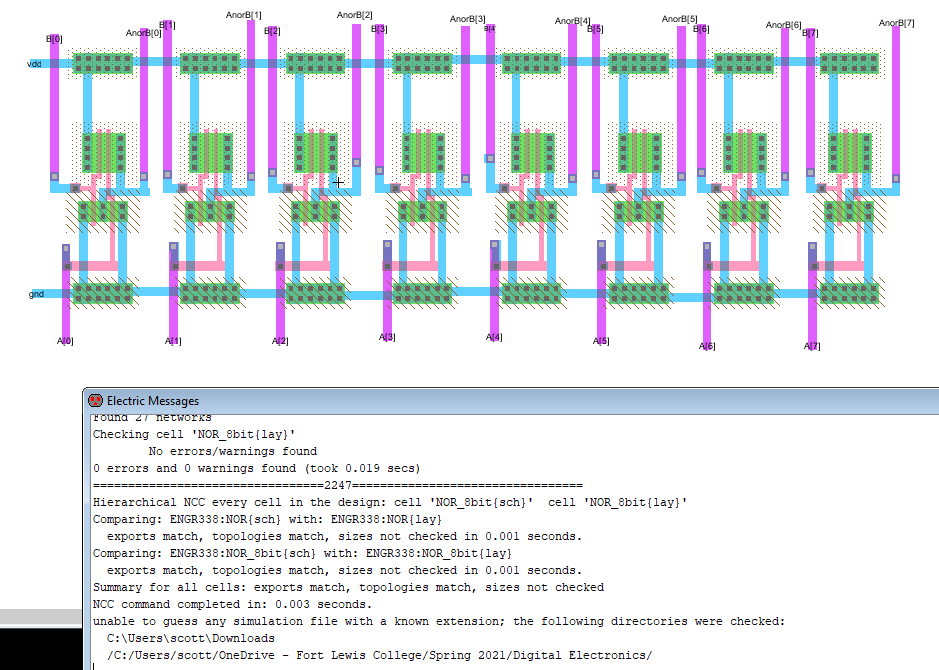Image resolution: width=939 pixels, height=670 pixels.
Task: Click the "unable to guess any simulation file" line
Action: click(439, 621)
